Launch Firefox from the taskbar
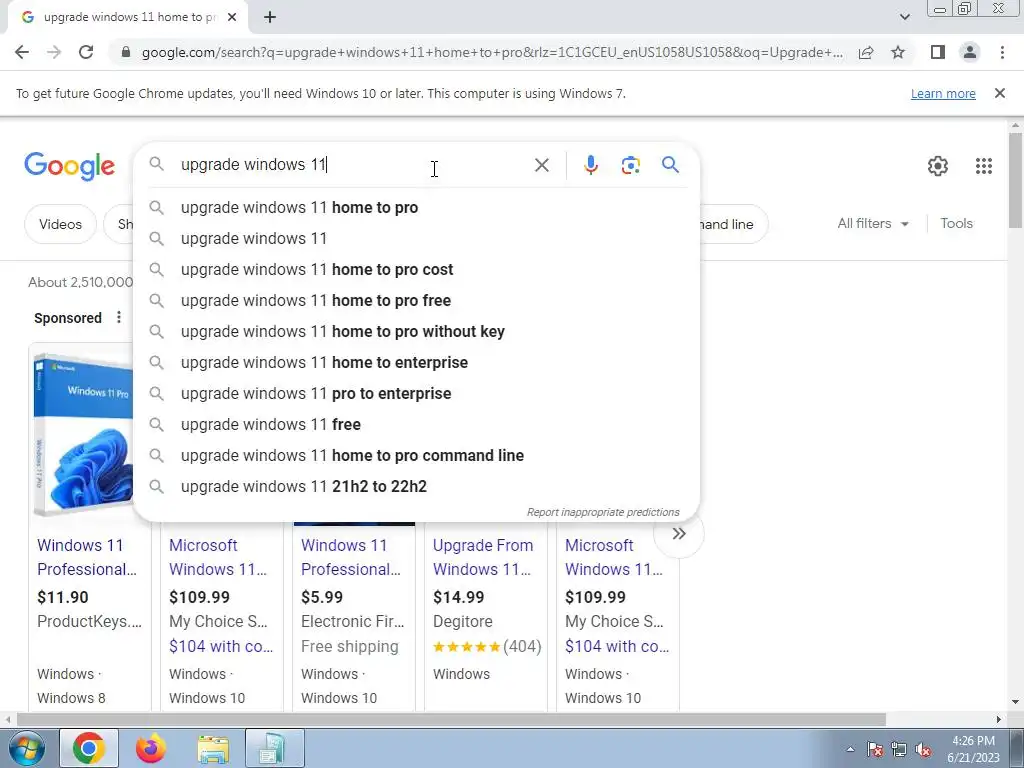 (x=150, y=748)
